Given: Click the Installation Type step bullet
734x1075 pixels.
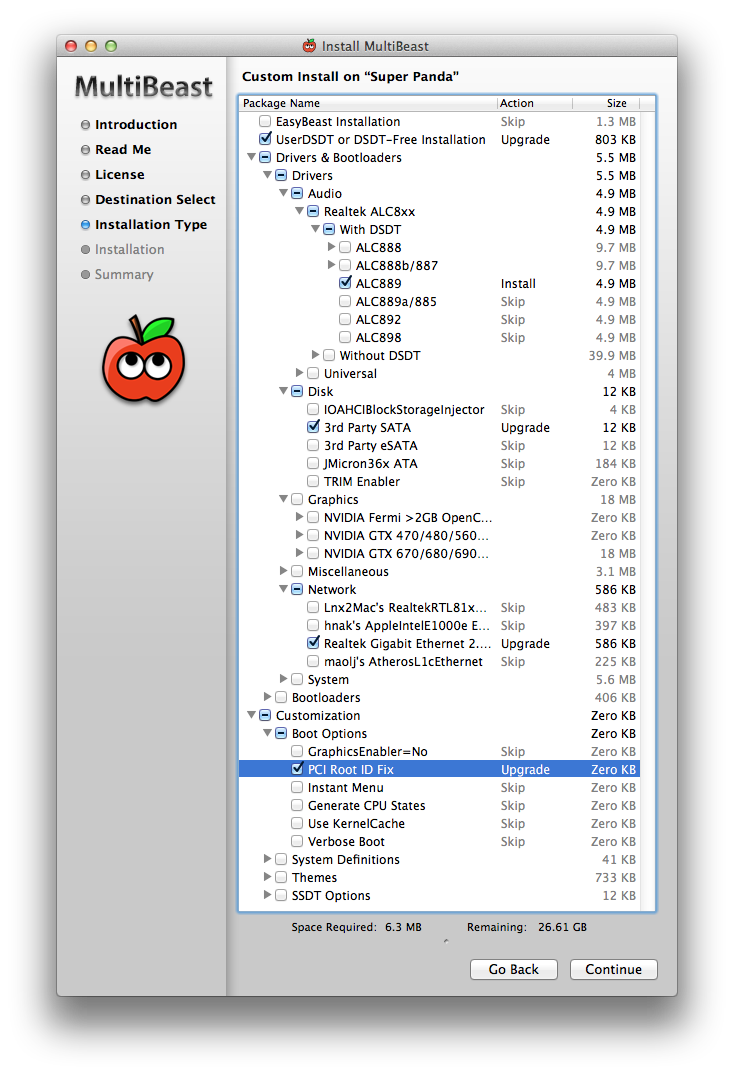Looking at the screenshot, I should point(86,225).
